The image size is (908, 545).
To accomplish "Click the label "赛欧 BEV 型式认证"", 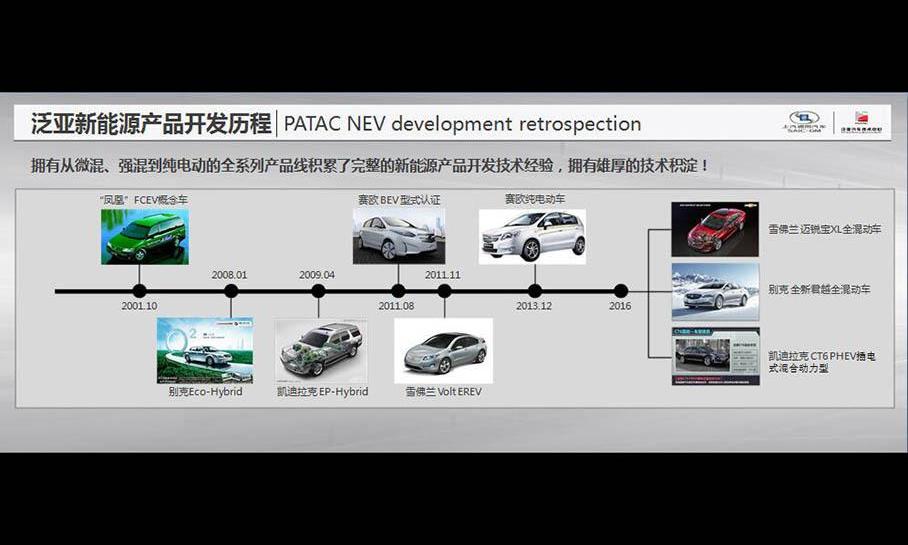I will pos(399,200).
